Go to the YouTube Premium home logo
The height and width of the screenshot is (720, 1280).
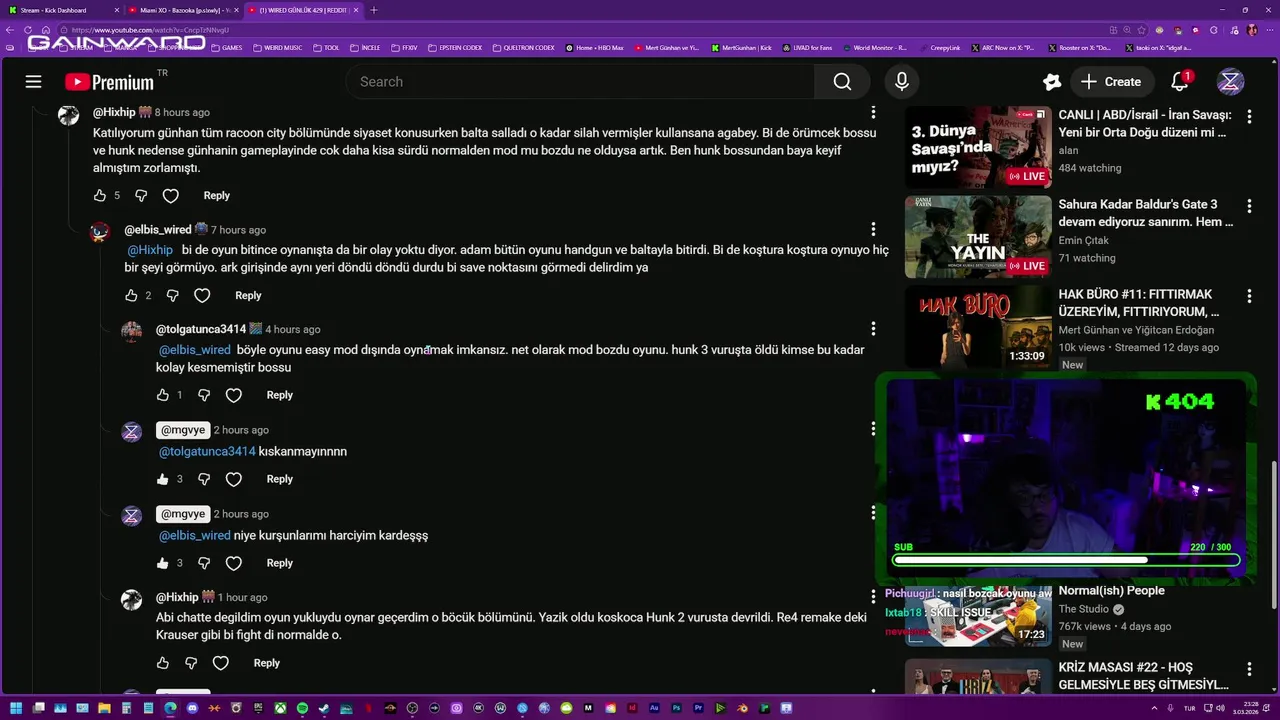[110, 82]
